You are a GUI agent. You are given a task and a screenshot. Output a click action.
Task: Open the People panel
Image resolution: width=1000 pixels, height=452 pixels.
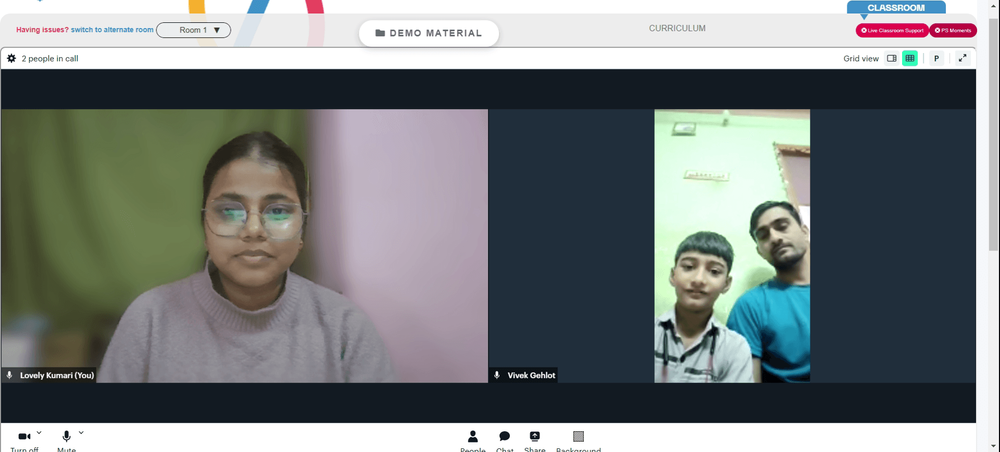coord(473,441)
